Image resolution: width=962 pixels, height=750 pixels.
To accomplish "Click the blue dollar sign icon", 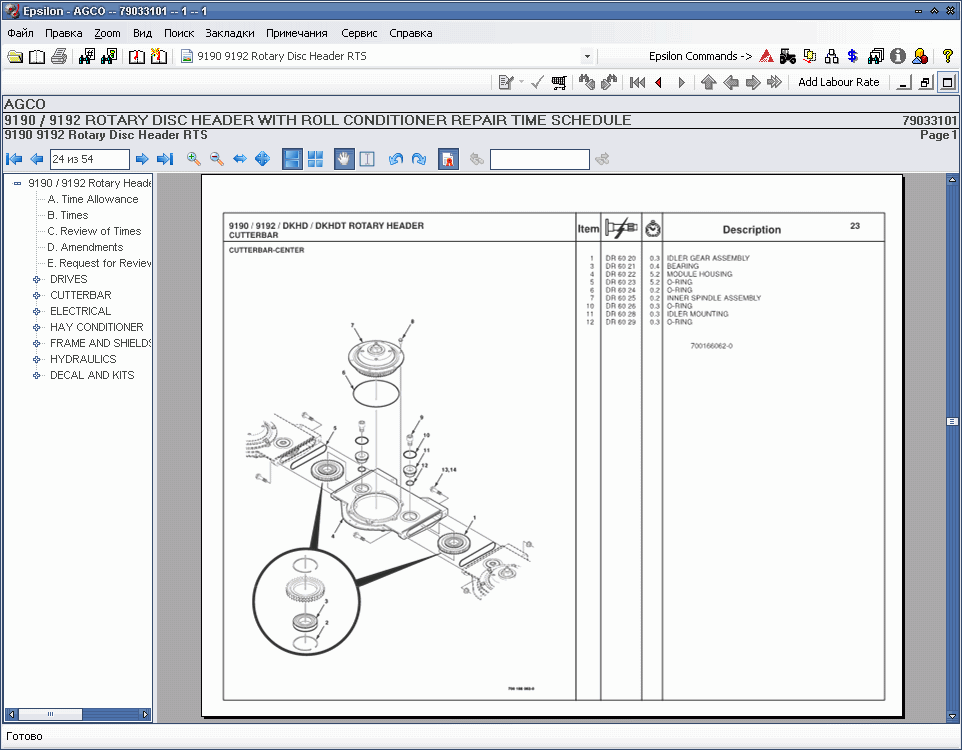I will [x=852, y=56].
